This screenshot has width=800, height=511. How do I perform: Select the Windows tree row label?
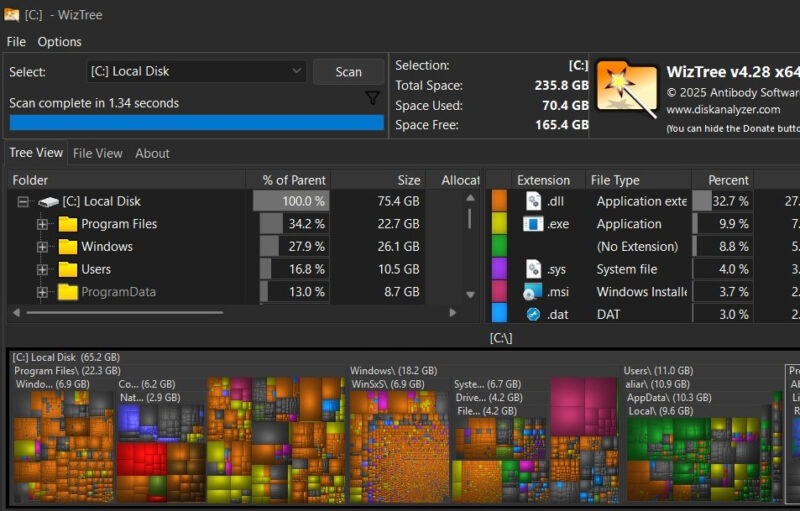coord(107,247)
